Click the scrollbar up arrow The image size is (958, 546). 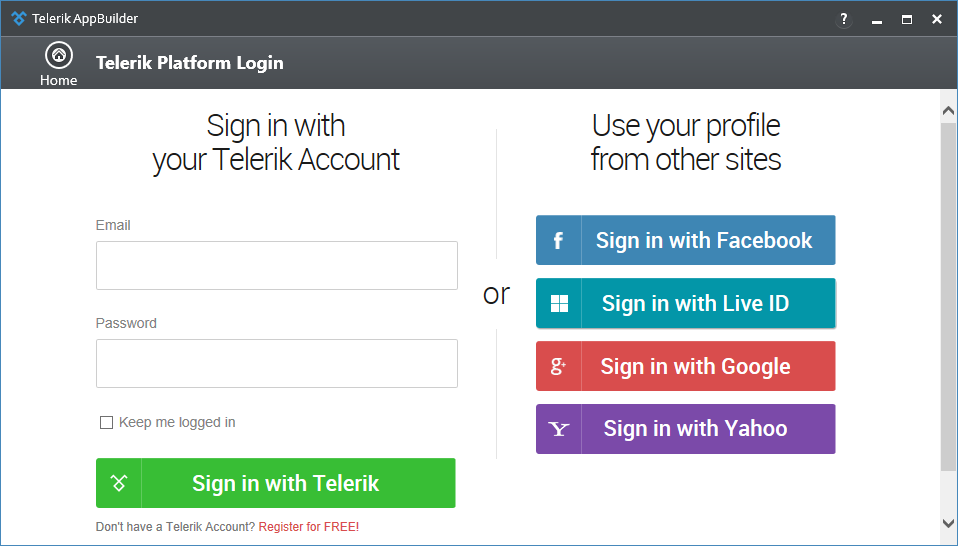pos(948,107)
